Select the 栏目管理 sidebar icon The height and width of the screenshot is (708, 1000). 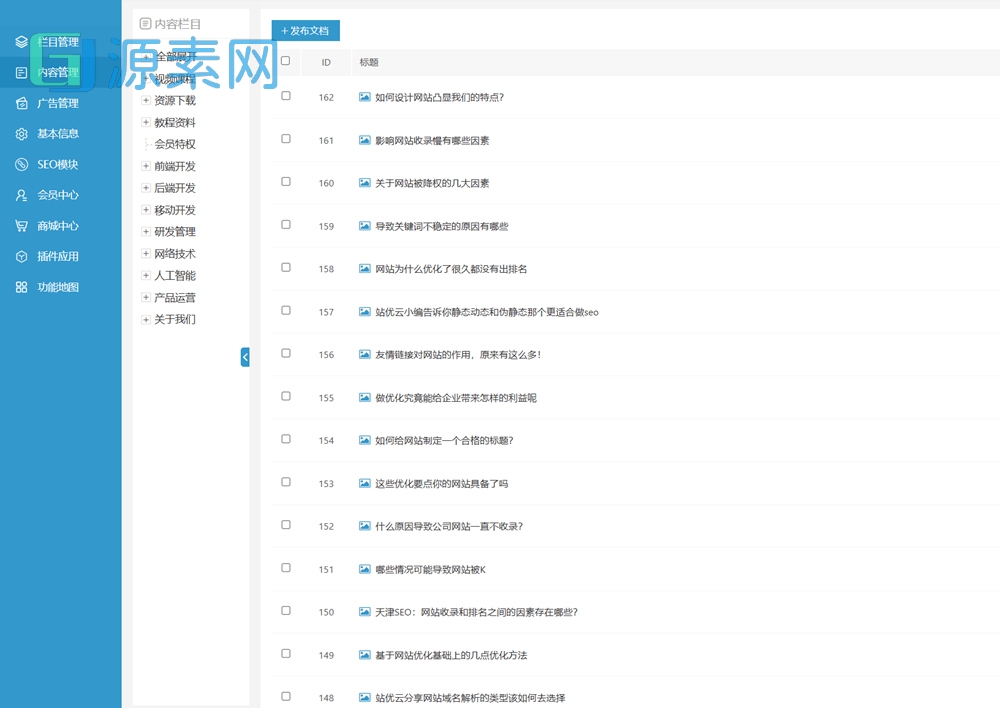click(22, 41)
